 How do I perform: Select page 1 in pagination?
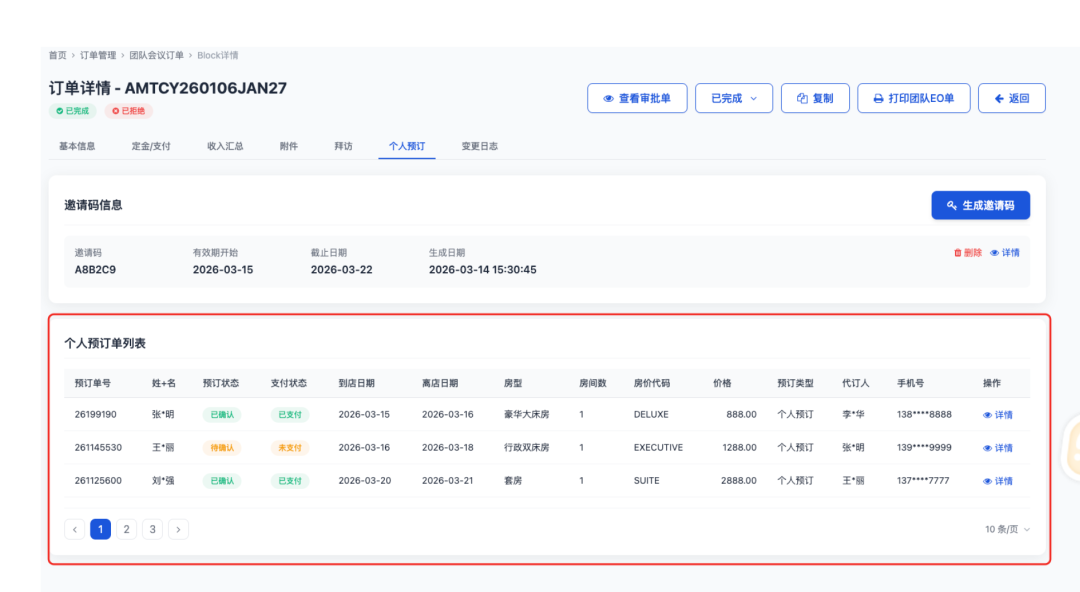coord(101,529)
